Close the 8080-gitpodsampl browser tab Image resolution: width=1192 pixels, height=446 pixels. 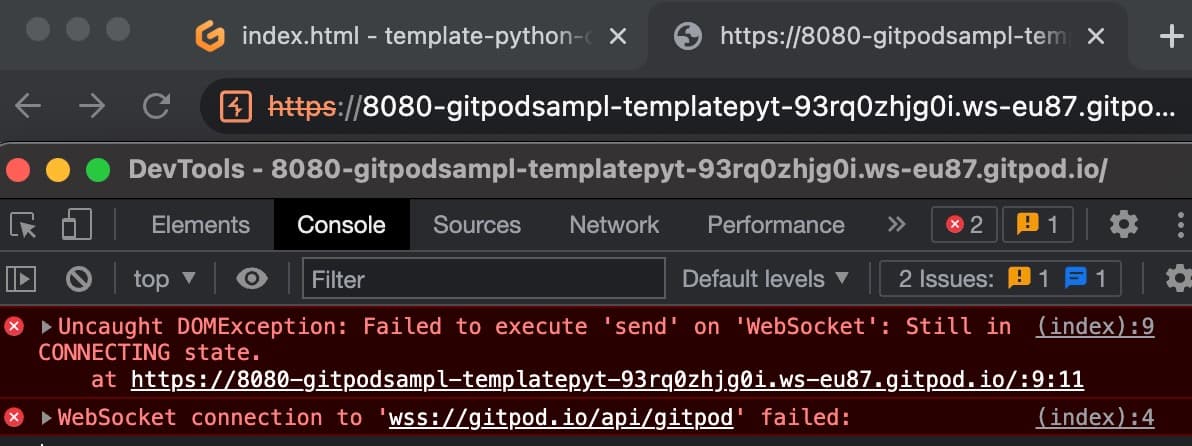tap(1095, 36)
